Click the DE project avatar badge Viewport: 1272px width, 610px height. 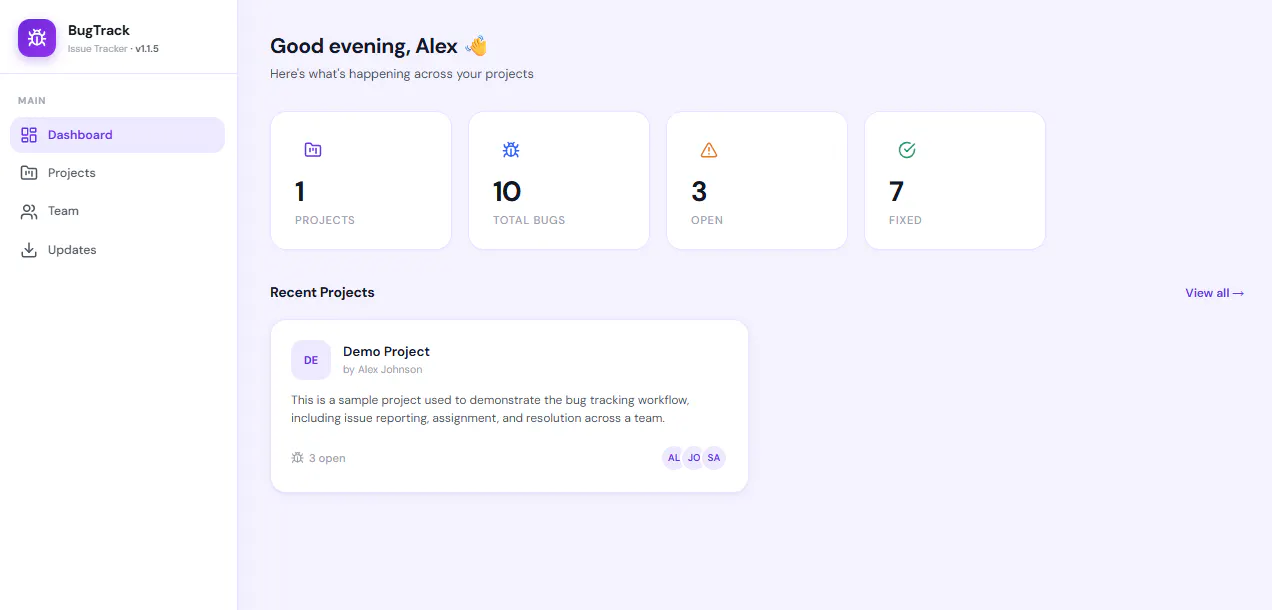(311, 360)
